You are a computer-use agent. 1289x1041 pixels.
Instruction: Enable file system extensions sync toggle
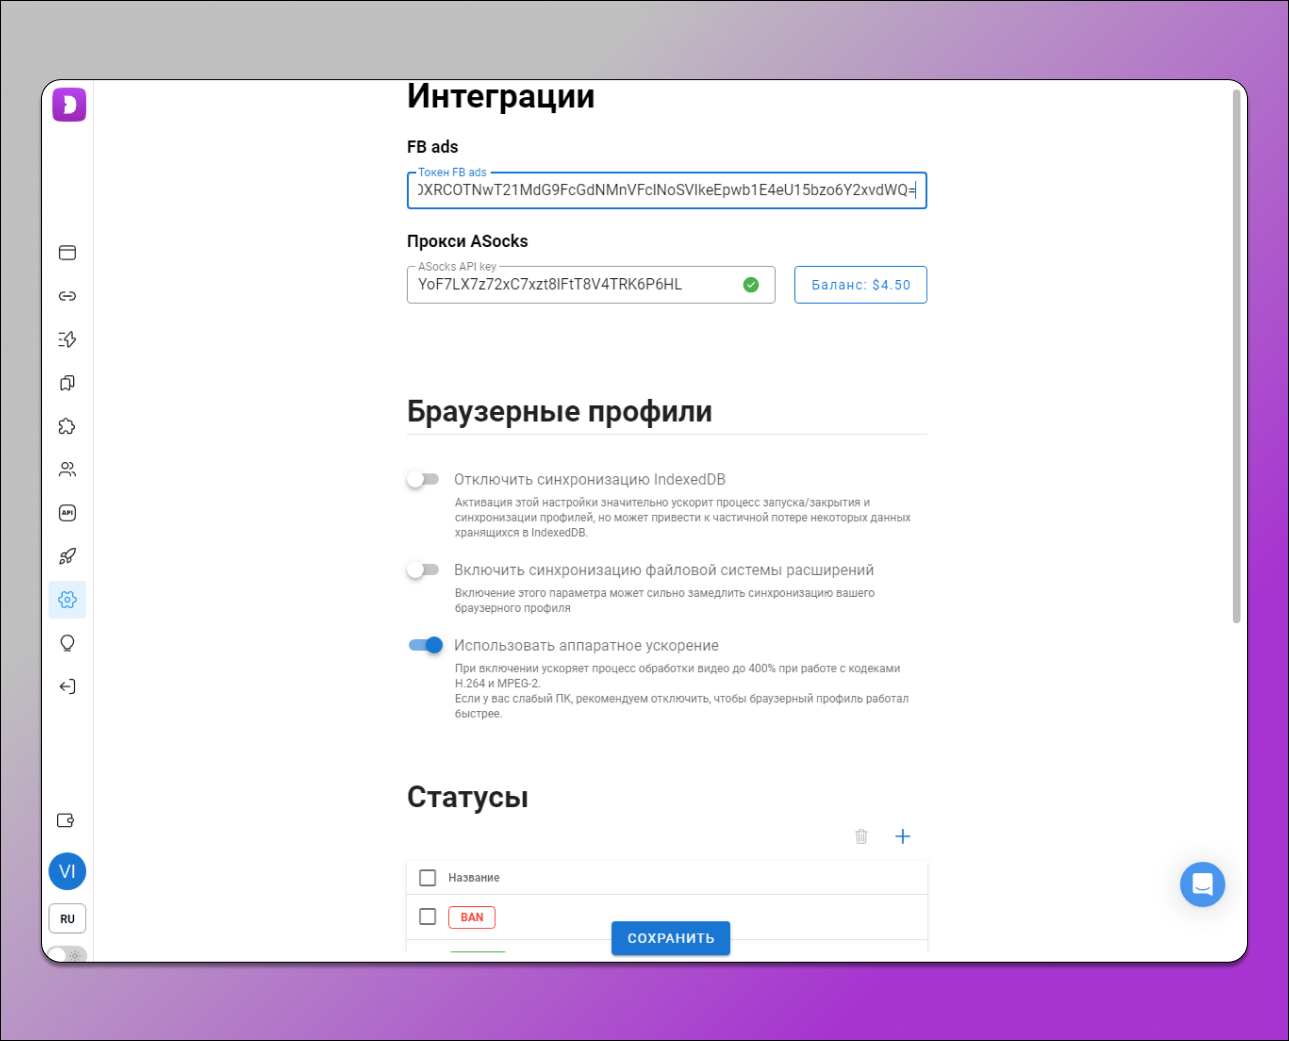tap(422, 569)
